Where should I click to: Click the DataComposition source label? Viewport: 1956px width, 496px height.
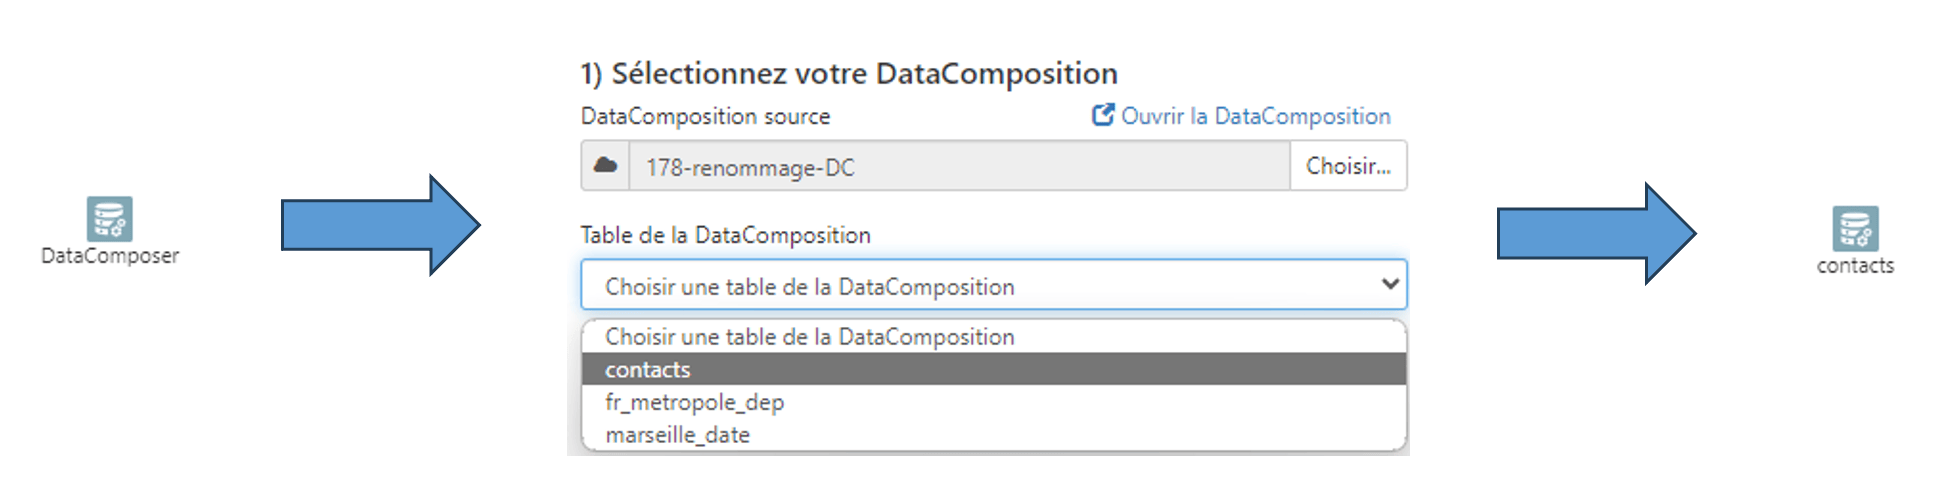(705, 116)
